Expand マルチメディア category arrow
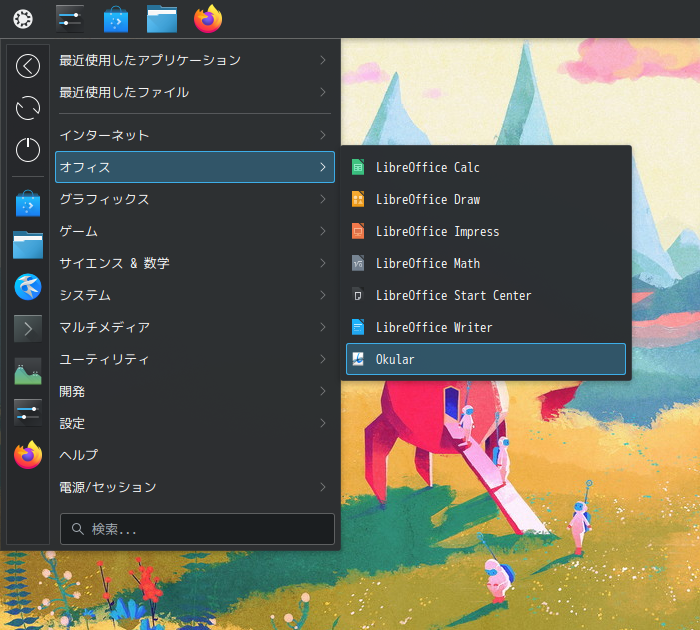 323,327
